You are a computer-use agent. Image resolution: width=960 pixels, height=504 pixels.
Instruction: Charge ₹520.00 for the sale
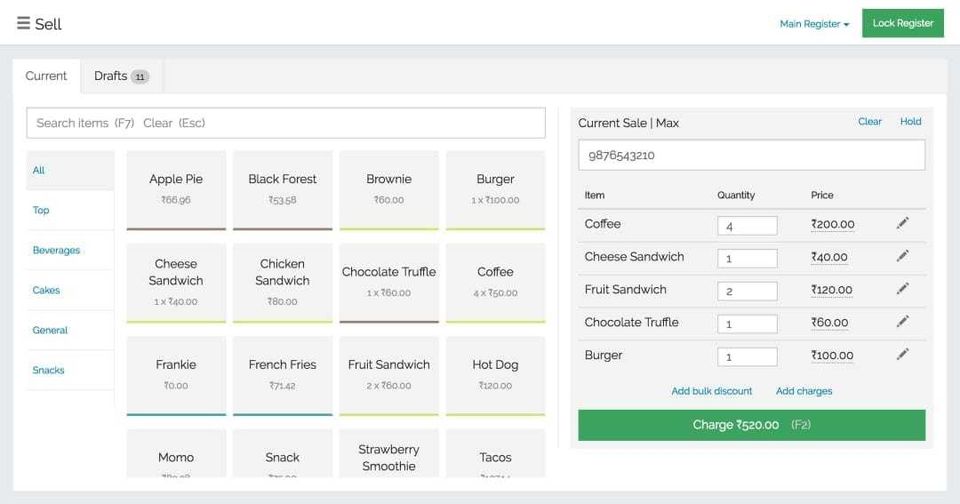coord(751,425)
